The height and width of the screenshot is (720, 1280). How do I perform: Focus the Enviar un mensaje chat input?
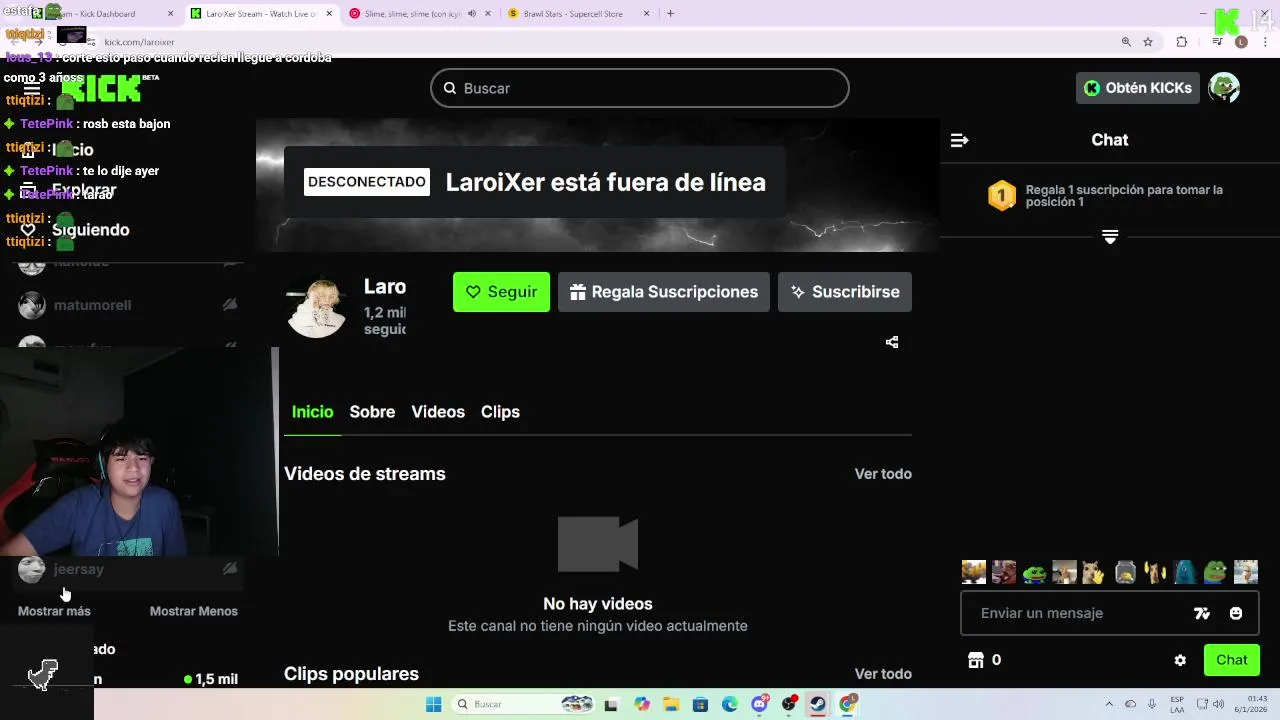(x=1110, y=613)
